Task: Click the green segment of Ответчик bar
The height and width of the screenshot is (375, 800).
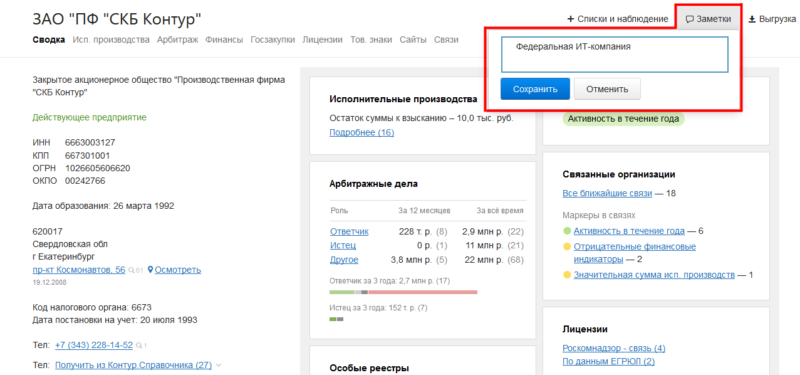Action: pos(342,292)
